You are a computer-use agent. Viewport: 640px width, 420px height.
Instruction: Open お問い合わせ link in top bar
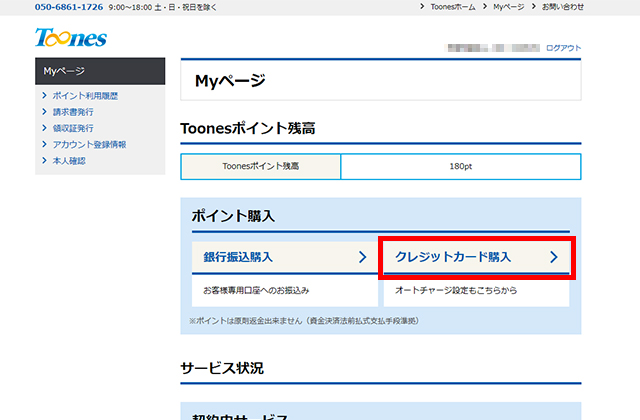pos(562,7)
